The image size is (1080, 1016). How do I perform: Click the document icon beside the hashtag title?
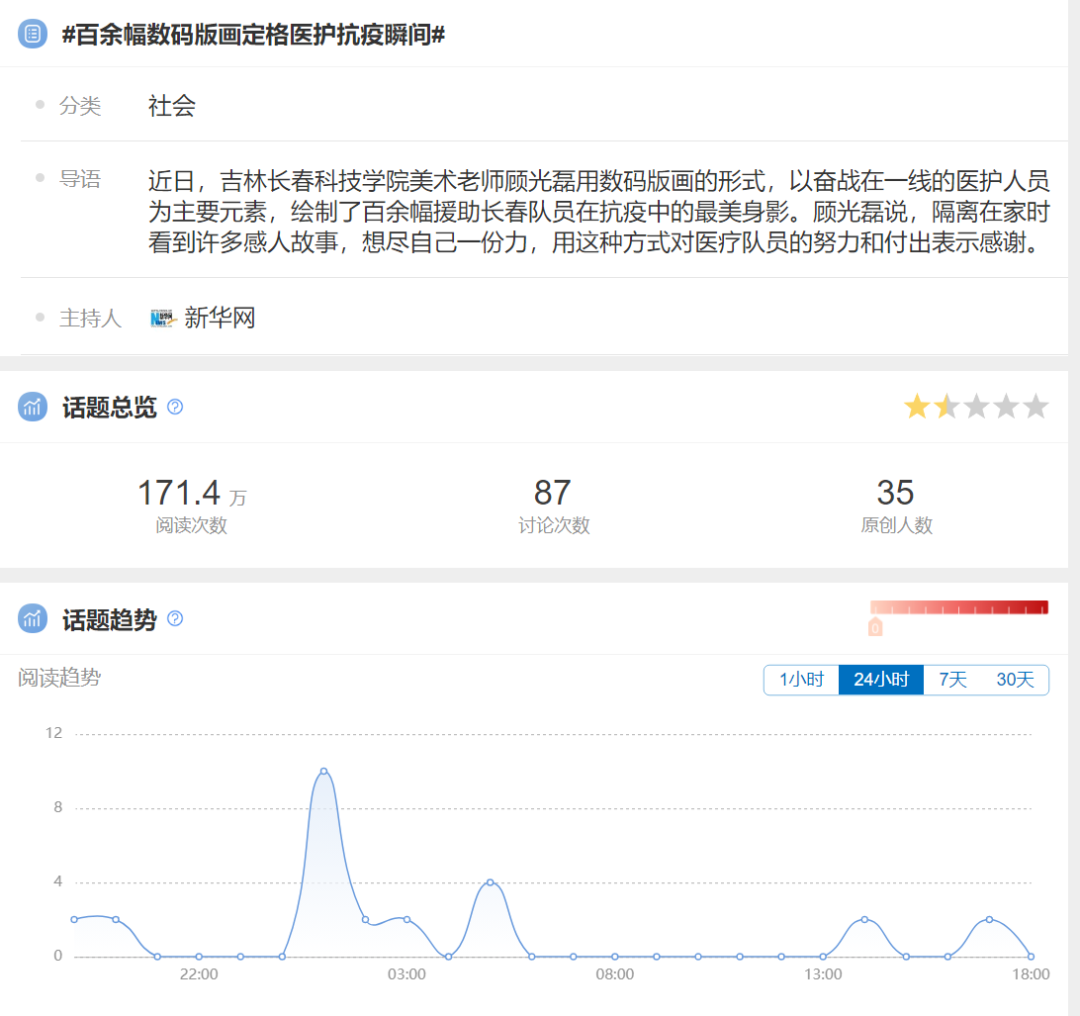click(32, 34)
